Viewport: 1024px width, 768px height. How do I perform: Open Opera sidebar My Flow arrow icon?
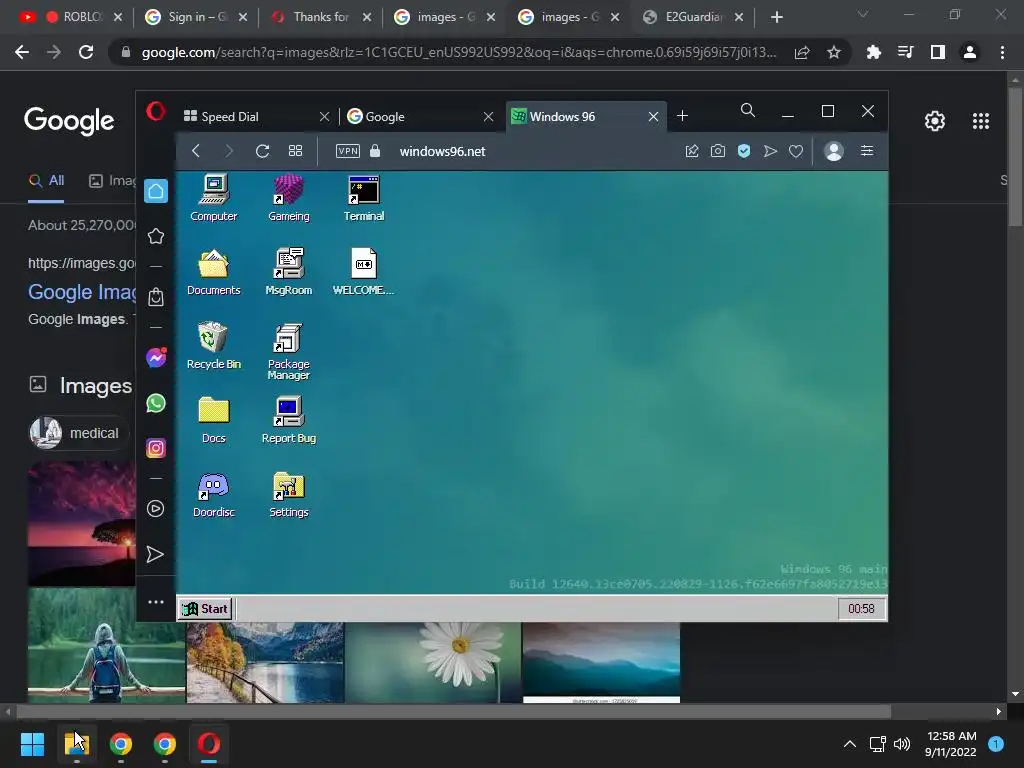point(155,554)
